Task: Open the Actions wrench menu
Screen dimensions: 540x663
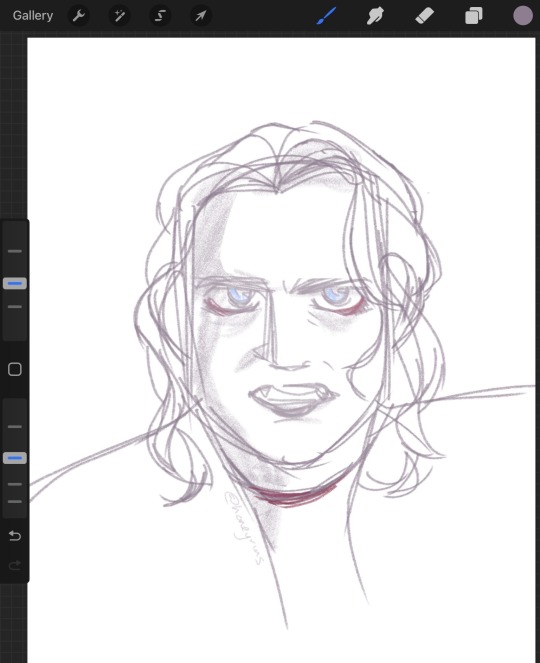Action: pyautogui.click(x=79, y=16)
